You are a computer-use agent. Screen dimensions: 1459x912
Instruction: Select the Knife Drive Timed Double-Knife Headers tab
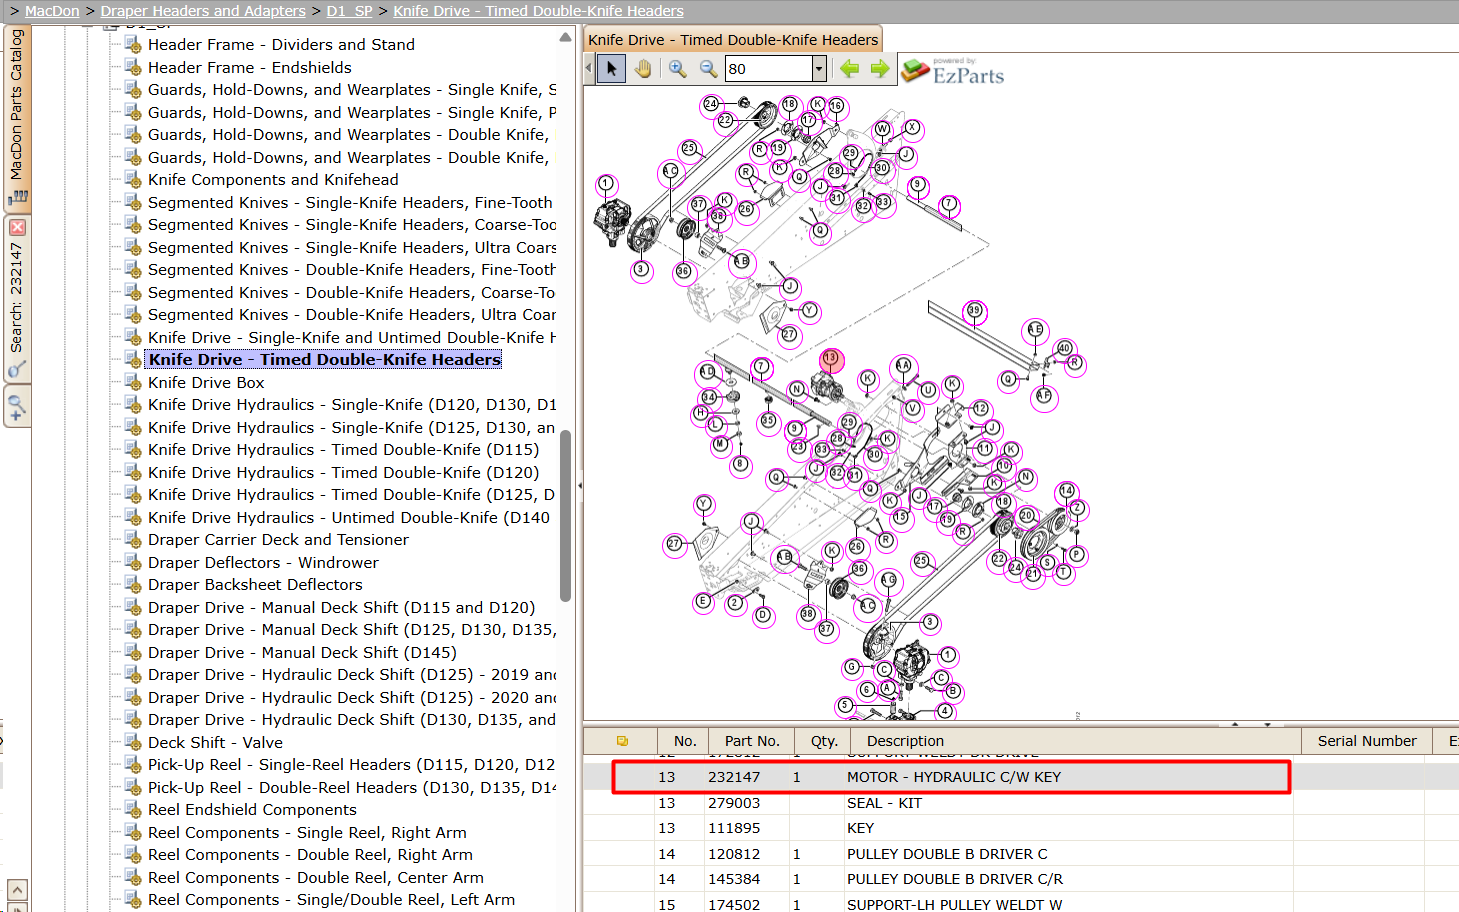click(733, 40)
